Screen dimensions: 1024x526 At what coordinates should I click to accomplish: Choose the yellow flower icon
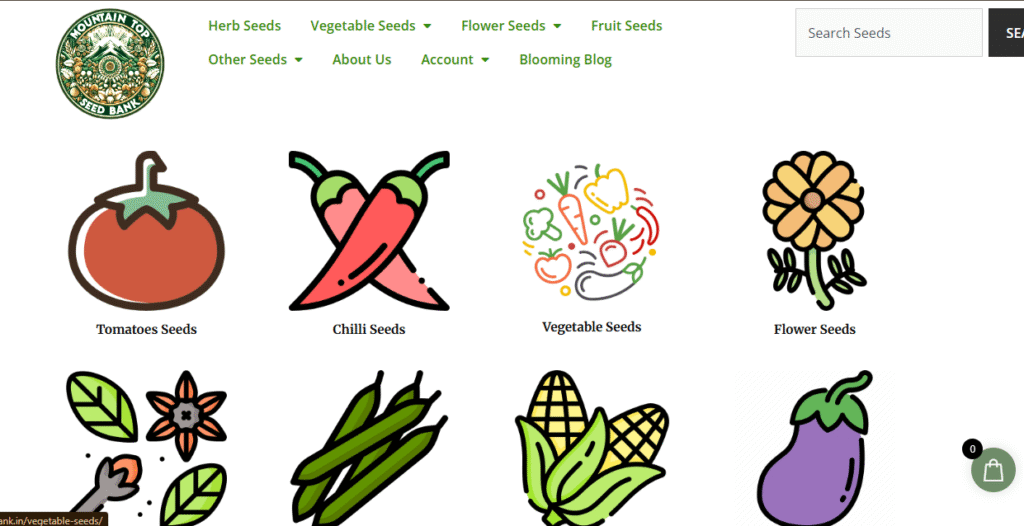[814, 231]
